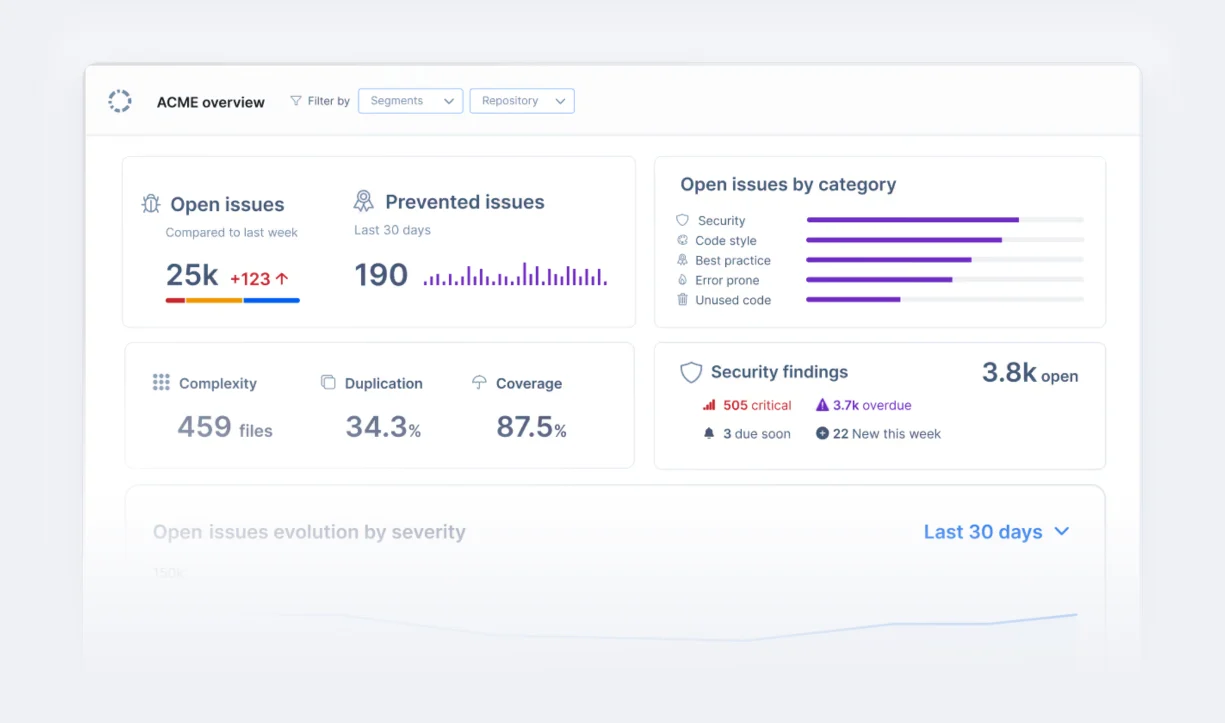
Task: Click the Security category progress bar
Action: pos(945,220)
